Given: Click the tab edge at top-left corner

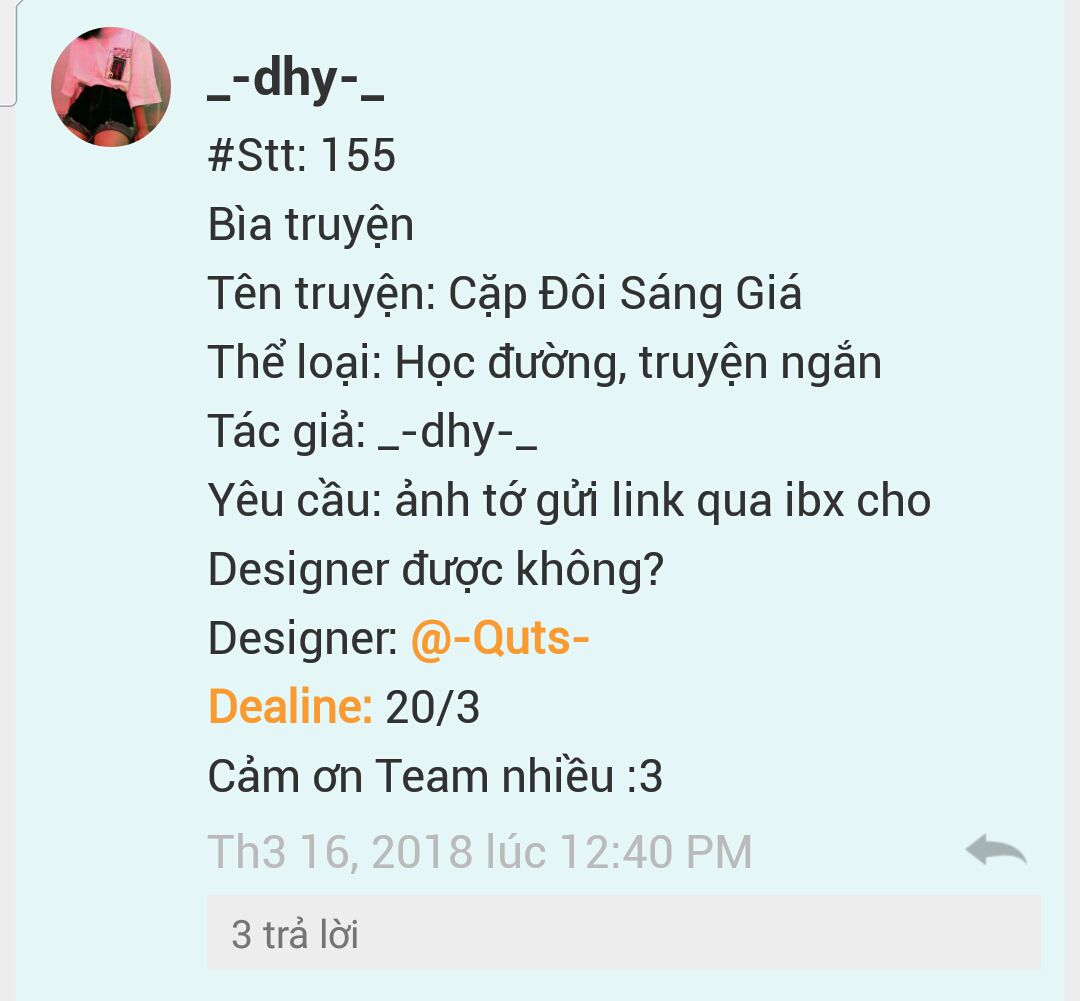Looking at the screenshot, I should click(x=8, y=53).
